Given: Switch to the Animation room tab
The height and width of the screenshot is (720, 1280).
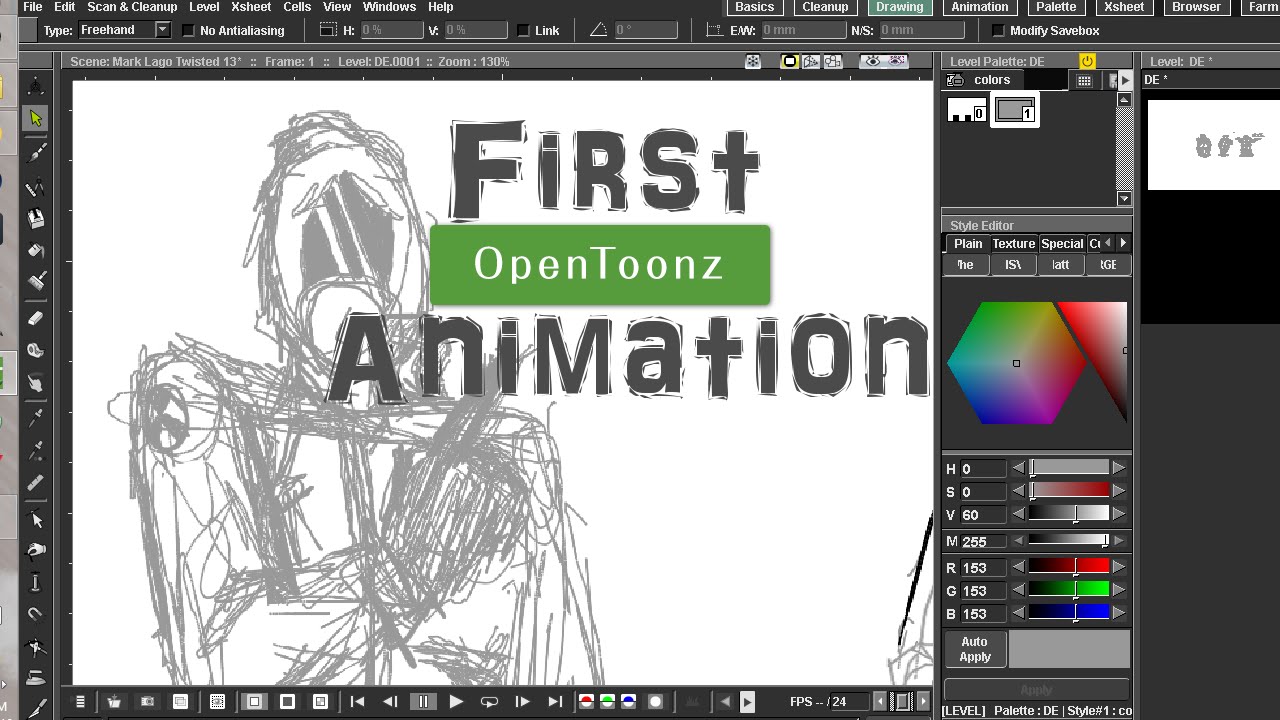Looking at the screenshot, I should click(980, 7).
